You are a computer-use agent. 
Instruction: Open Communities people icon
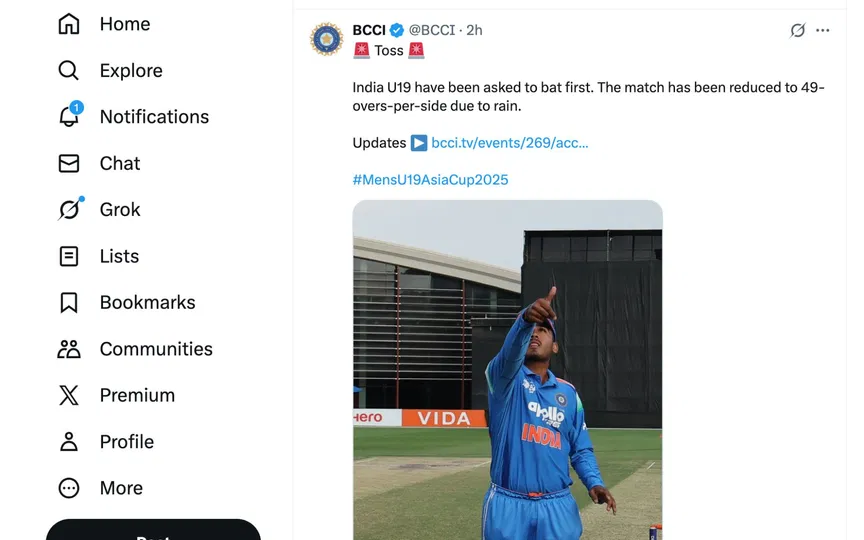coord(68,349)
